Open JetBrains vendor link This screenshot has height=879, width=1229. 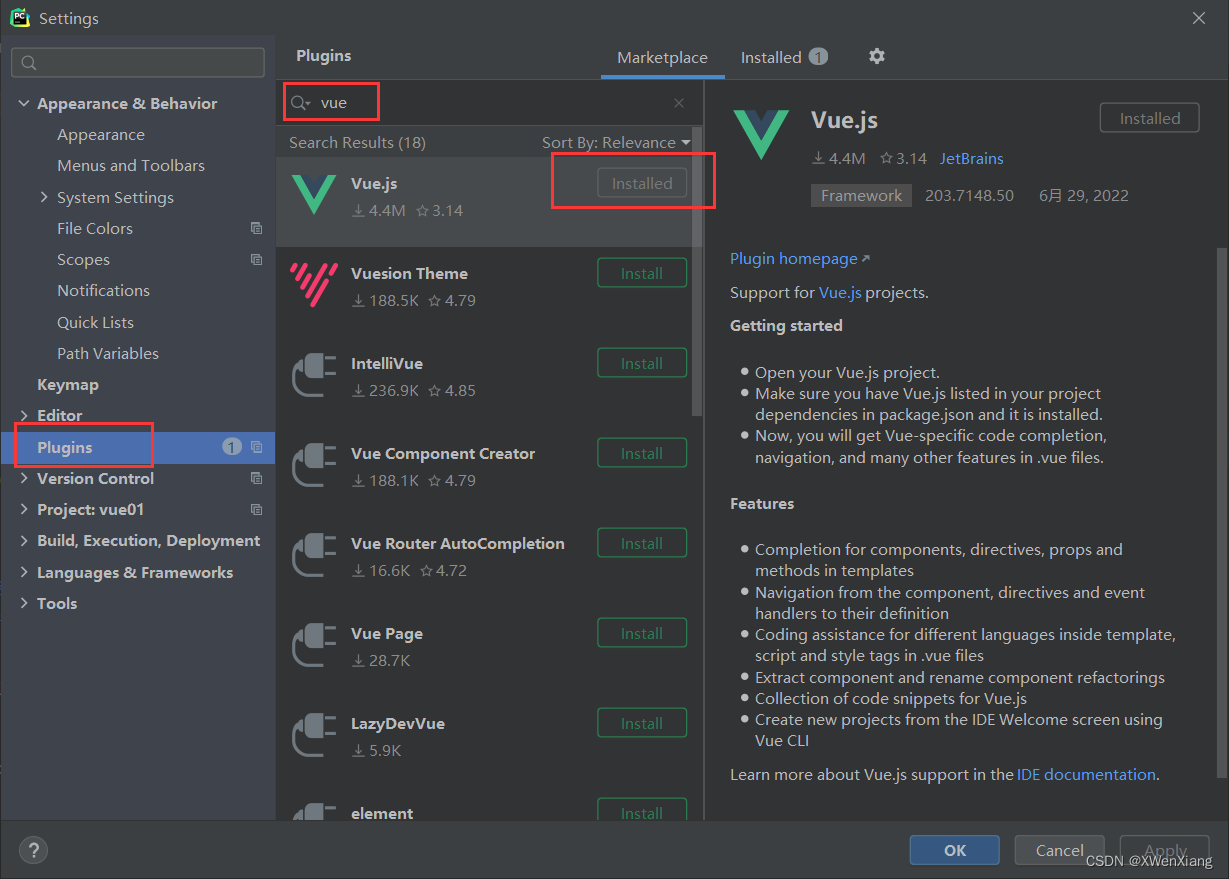tap(971, 158)
